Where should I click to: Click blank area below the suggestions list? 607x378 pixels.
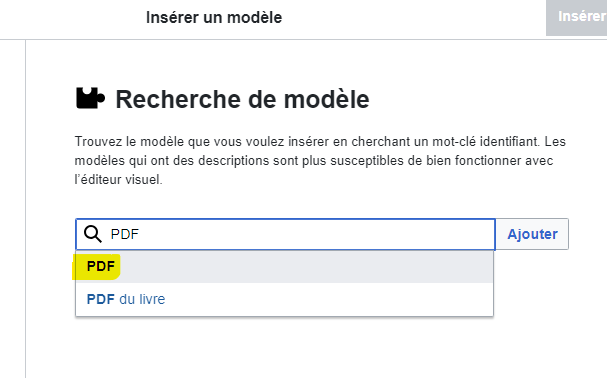285,347
